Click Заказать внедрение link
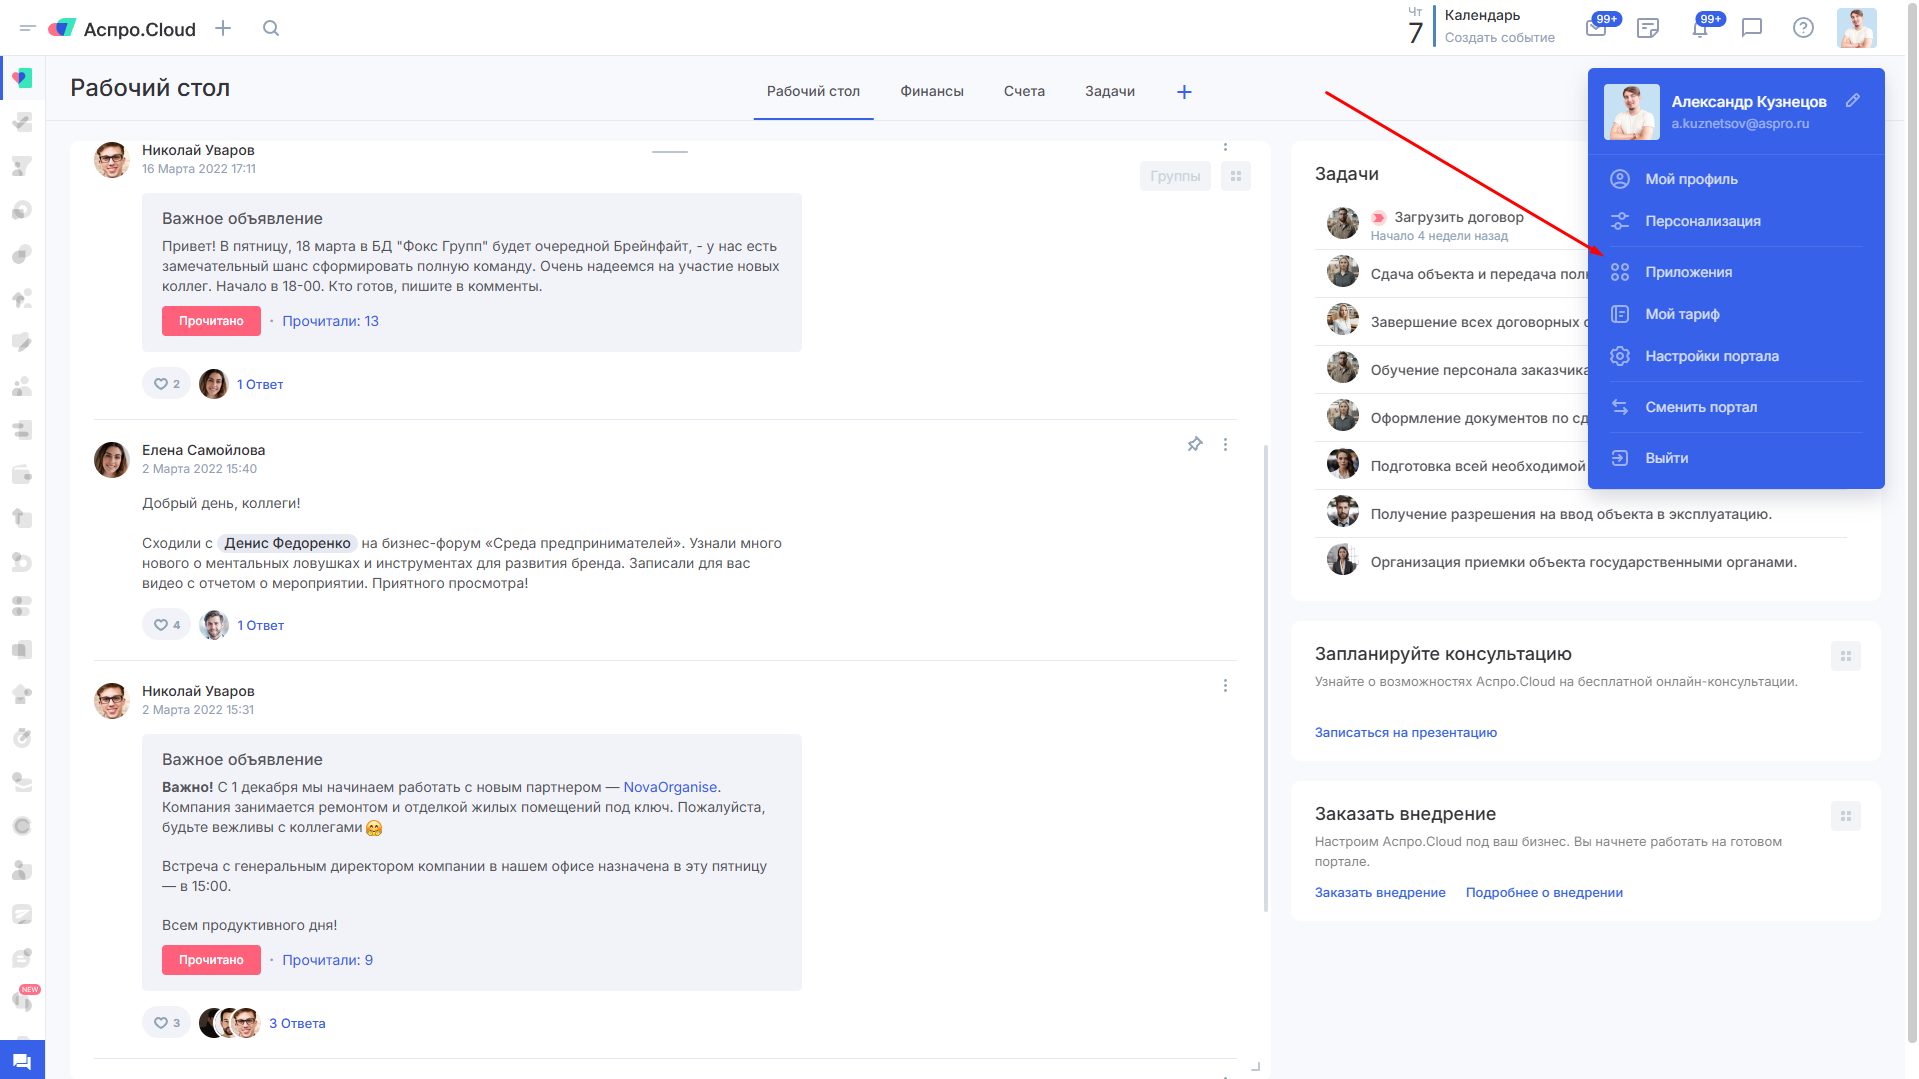Screen dimensions: 1919x1079 click(x=1380, y=892)
